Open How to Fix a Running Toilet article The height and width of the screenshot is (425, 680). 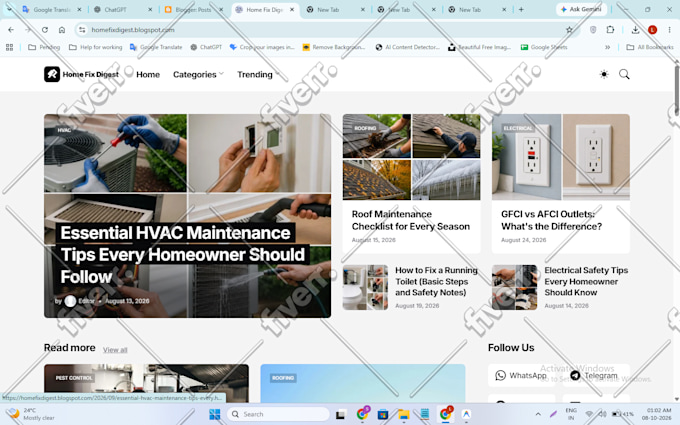click(x=436, y=281)
